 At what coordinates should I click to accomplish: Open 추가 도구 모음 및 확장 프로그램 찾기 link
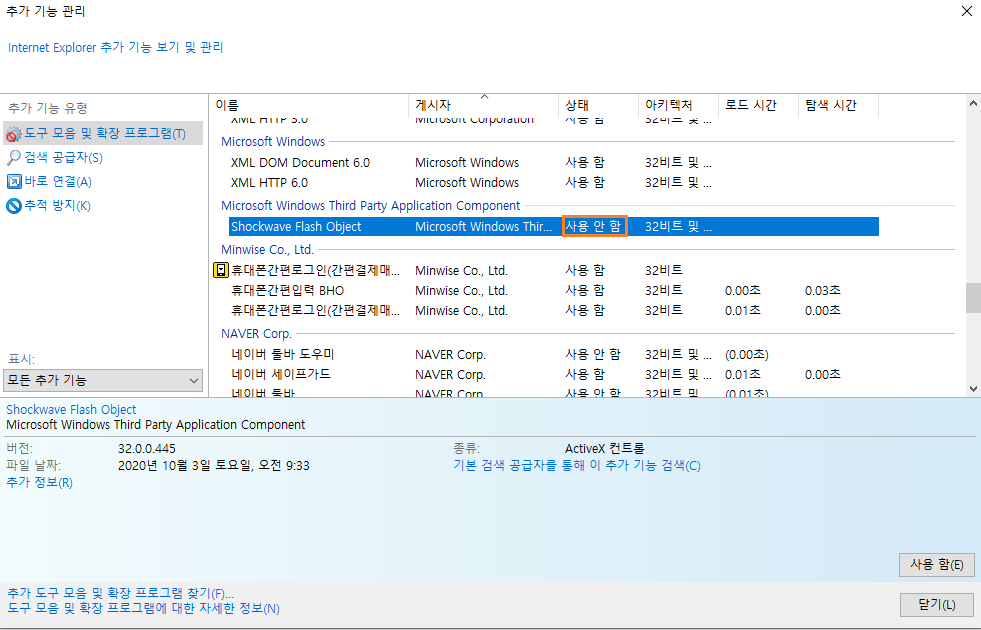pos(120,593)
